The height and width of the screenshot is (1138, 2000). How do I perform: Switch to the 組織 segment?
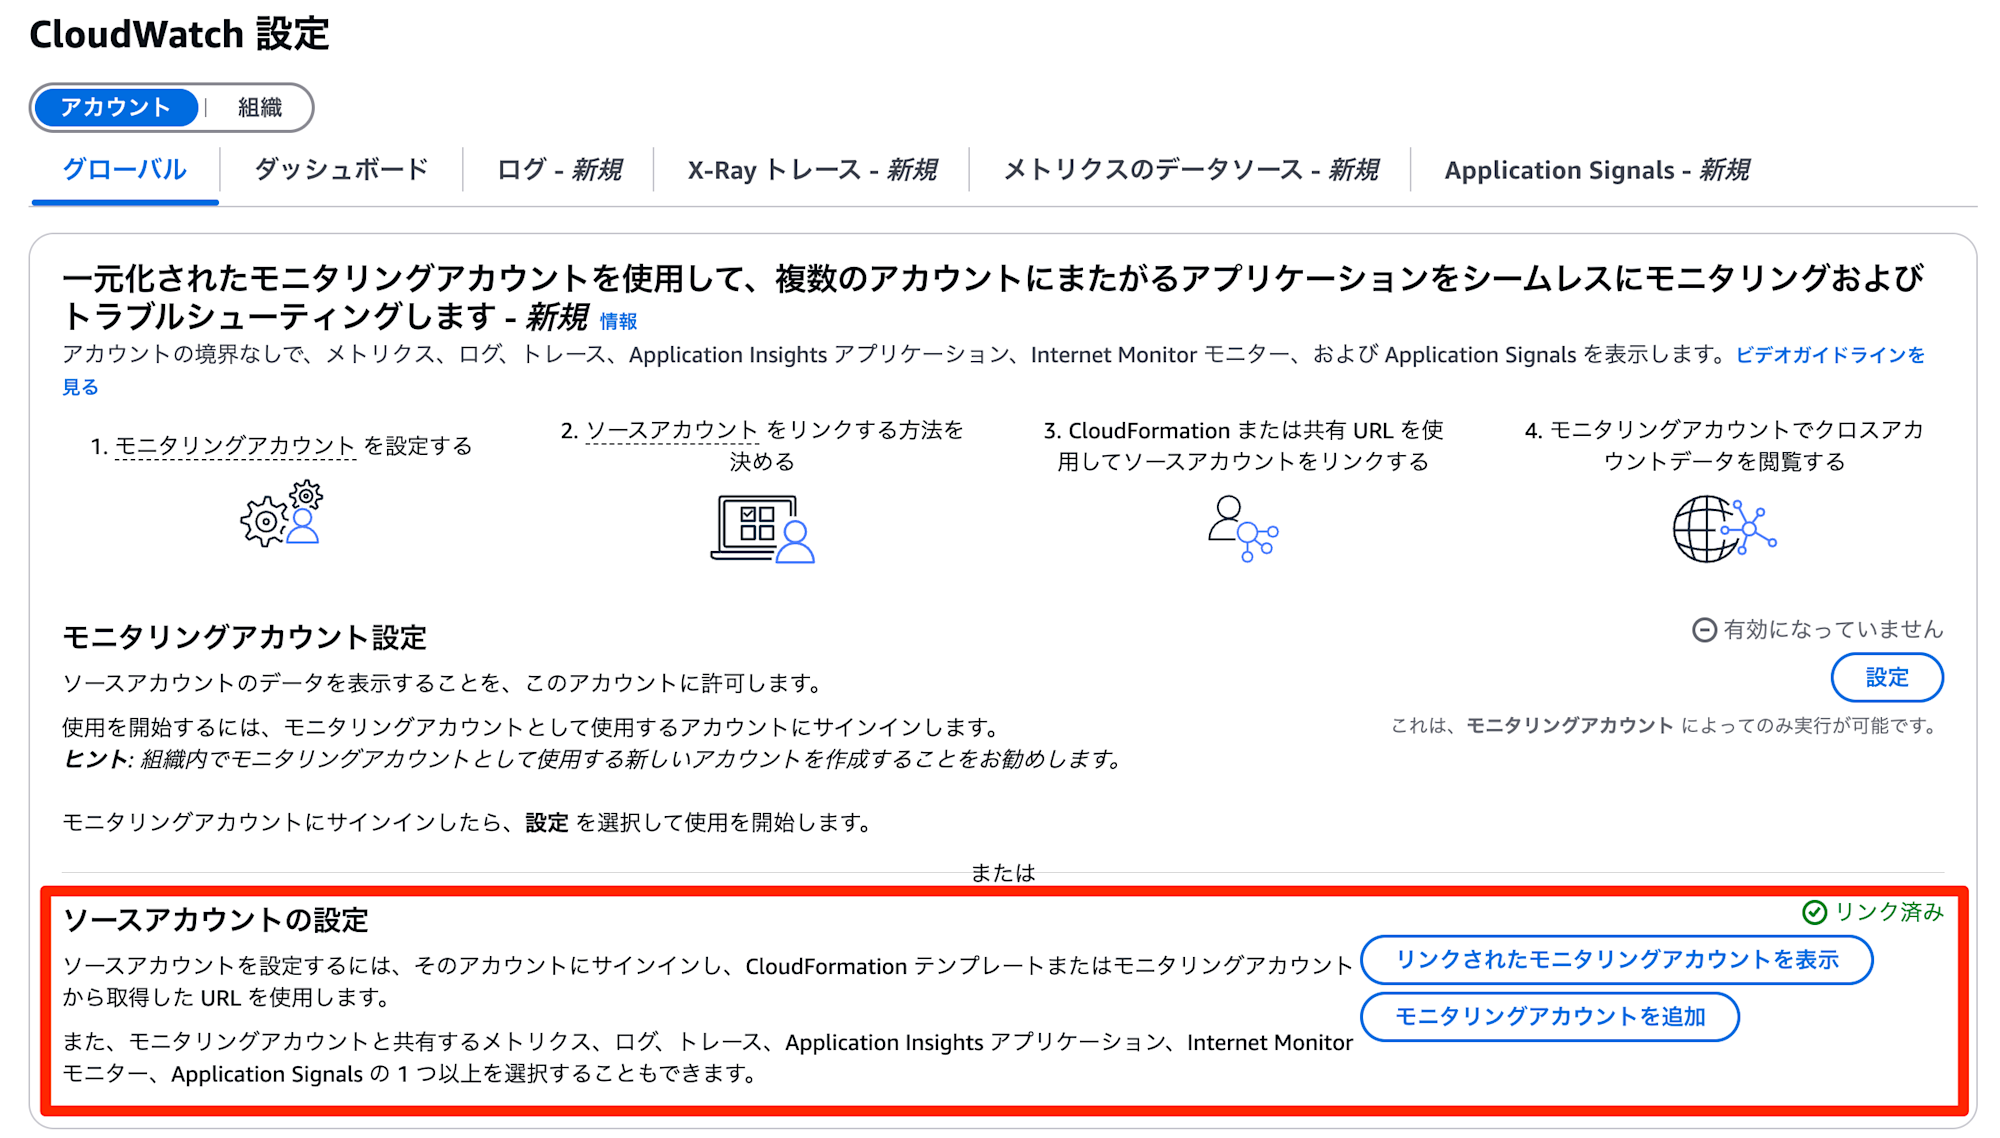(x=259, y=107)
